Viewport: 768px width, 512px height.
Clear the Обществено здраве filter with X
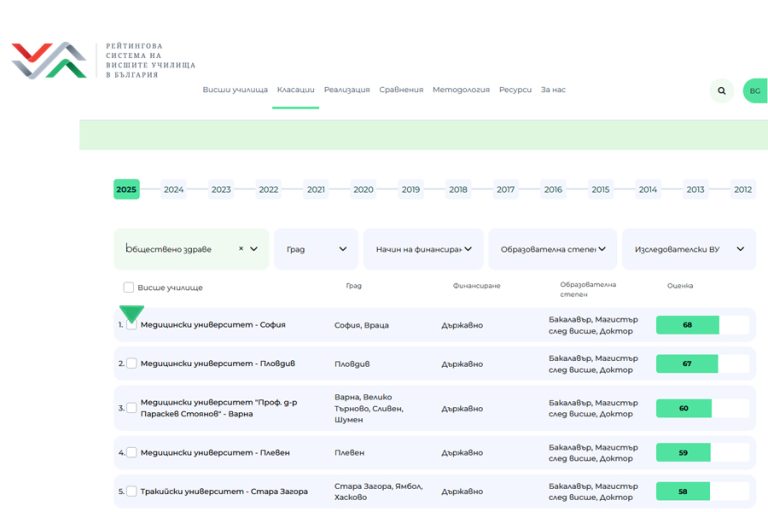point(241,249)
